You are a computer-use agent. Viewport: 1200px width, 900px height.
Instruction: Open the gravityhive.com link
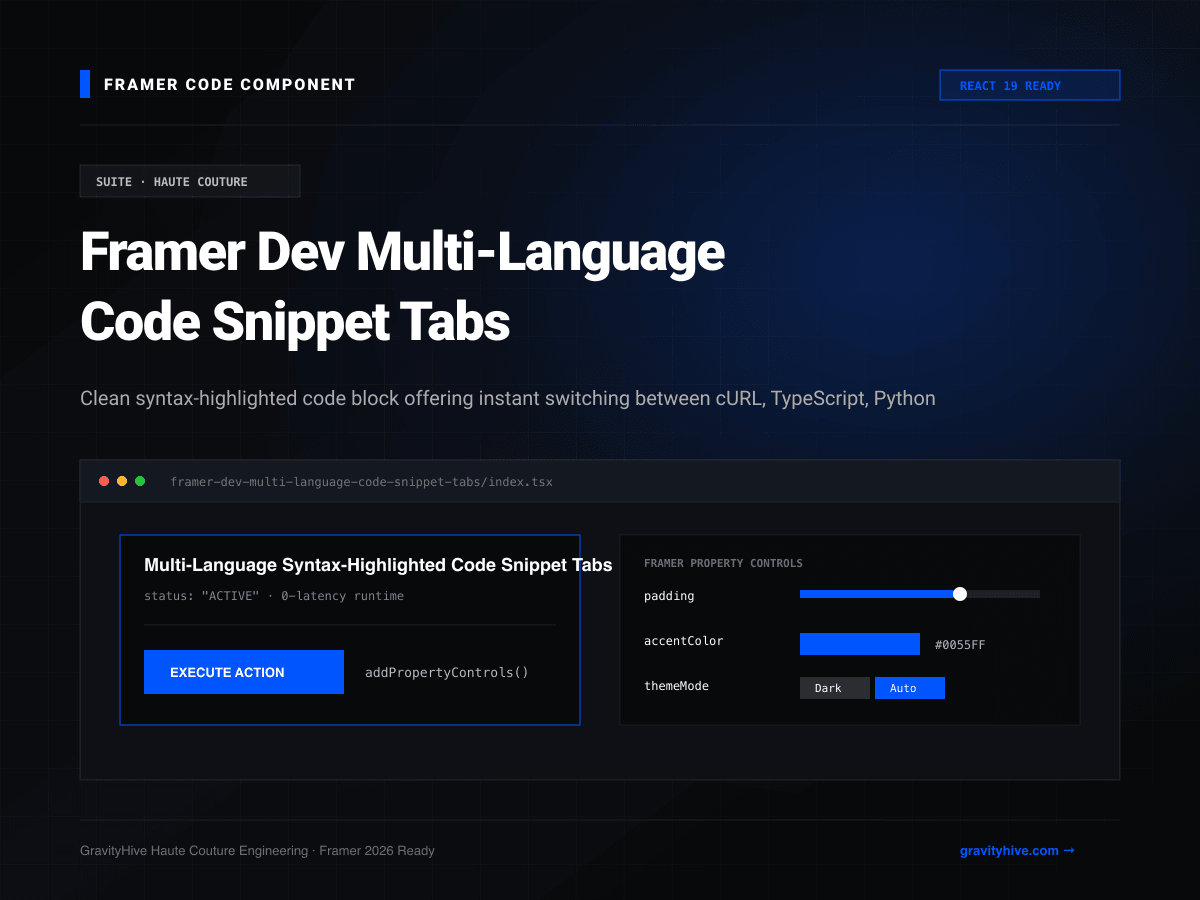[x=1017, y=851]
